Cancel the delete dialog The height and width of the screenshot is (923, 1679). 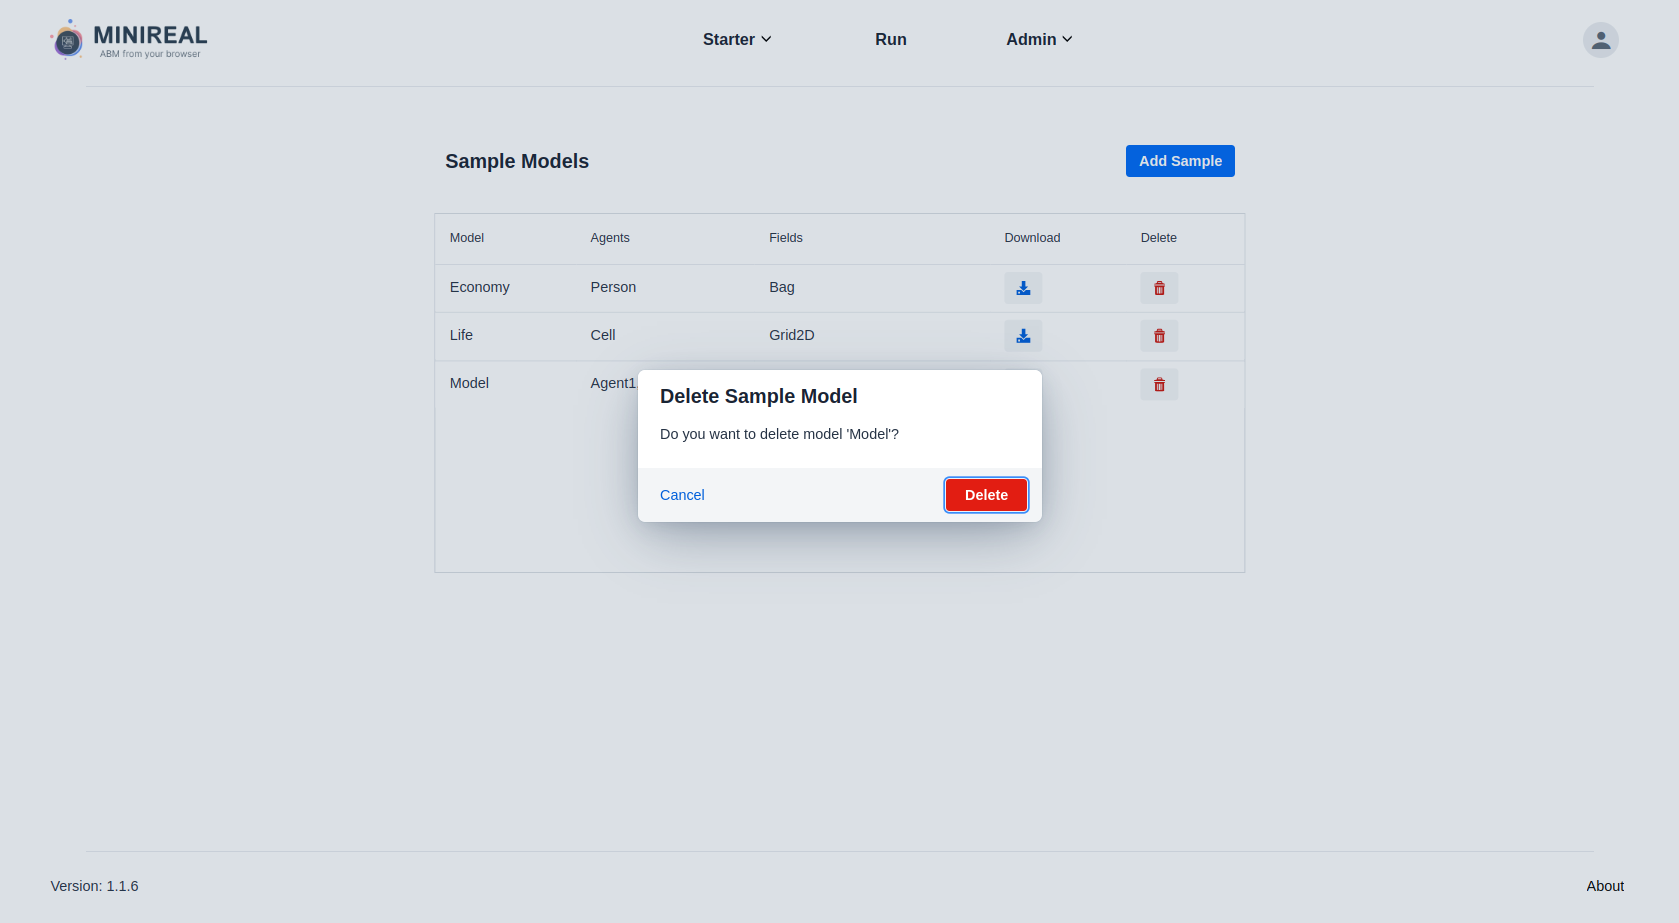coord(682,495)
